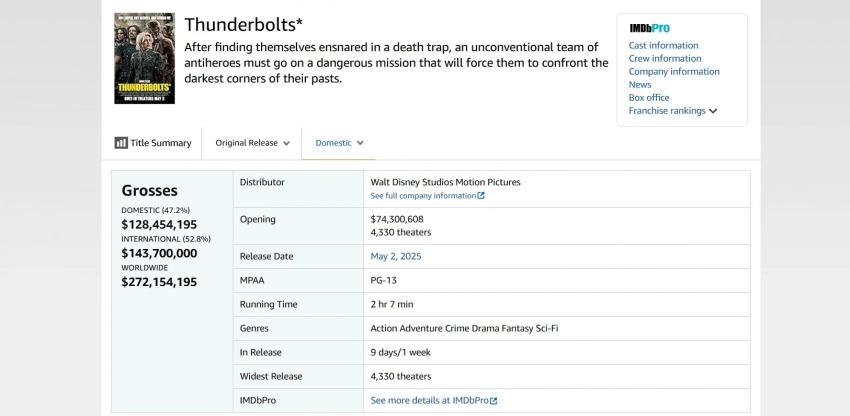
Task: Click See full company information link
Action: [x=423, y=196]
